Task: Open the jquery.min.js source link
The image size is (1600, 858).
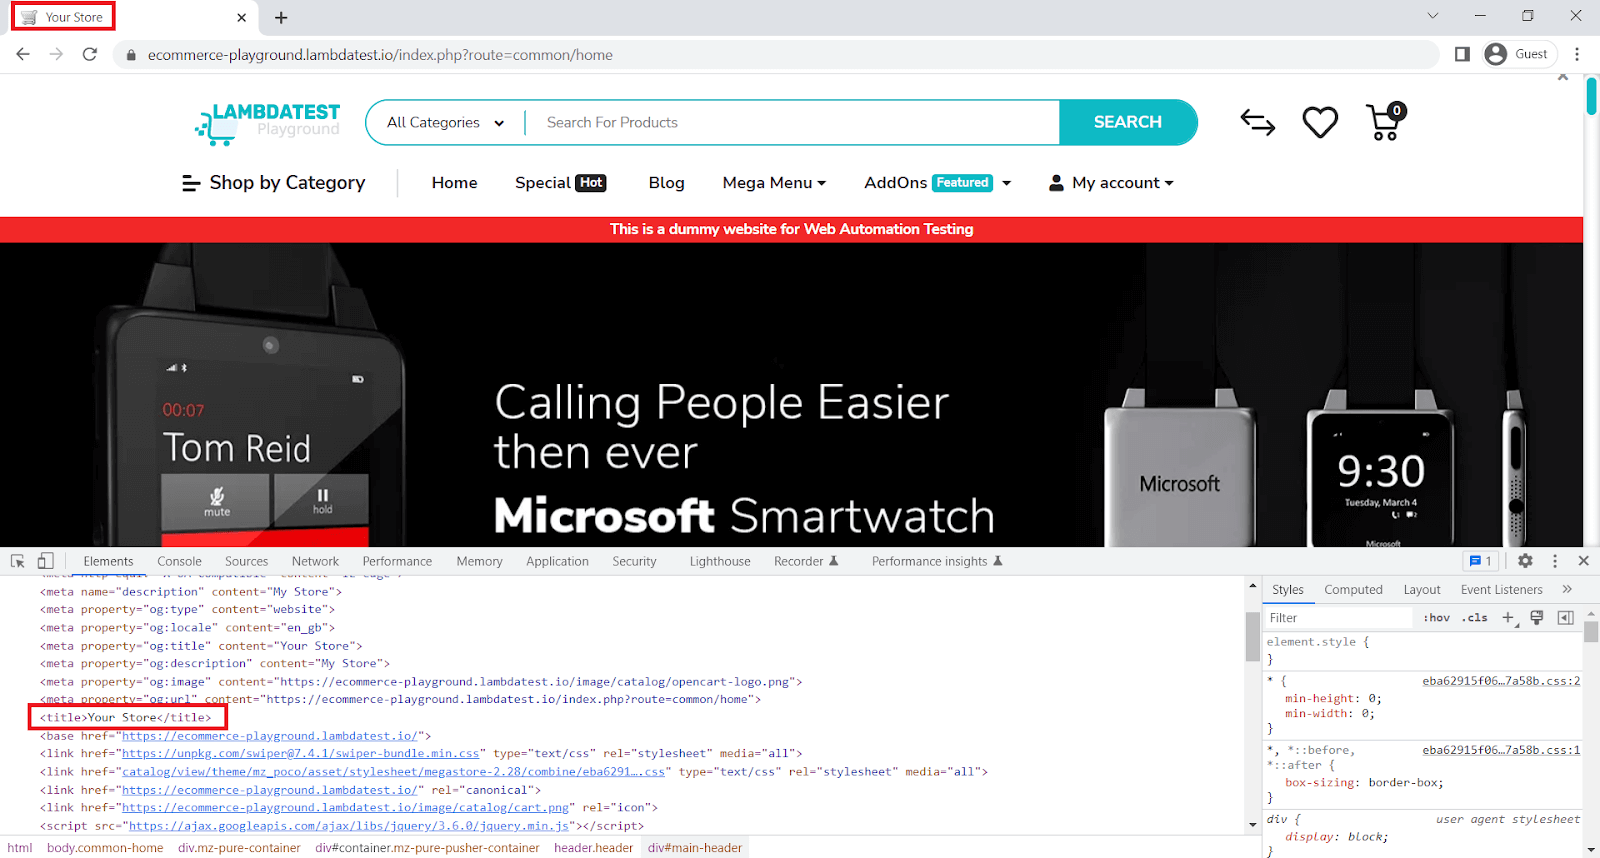Action: tap(349, 826)
